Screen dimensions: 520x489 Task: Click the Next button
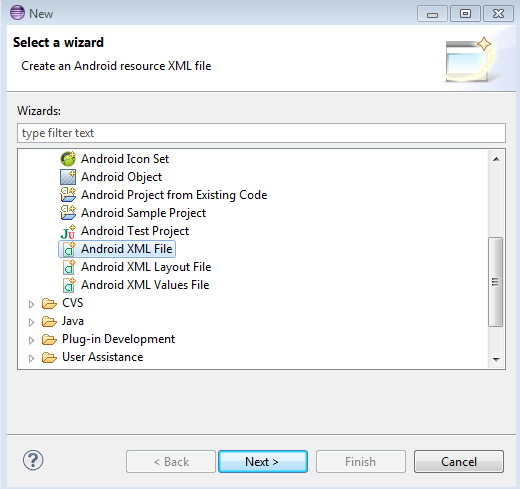point(263,462)
